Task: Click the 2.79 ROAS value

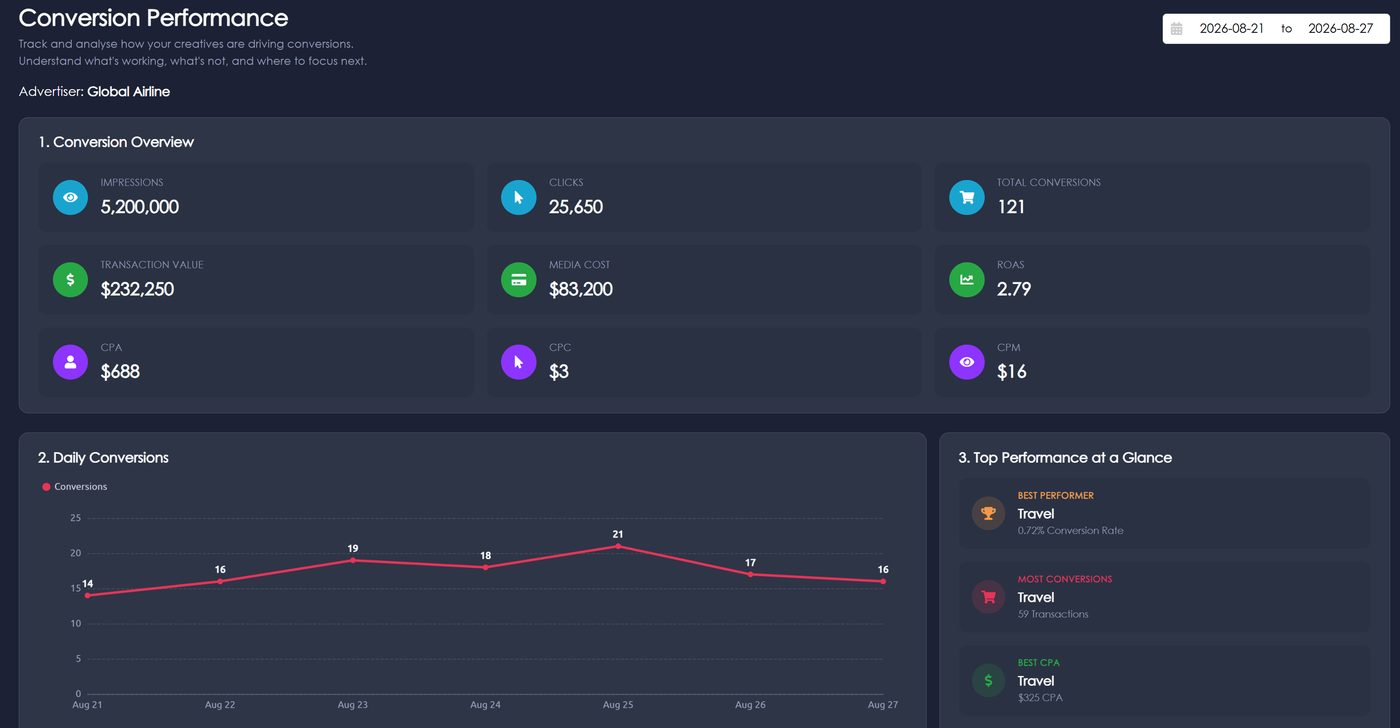Action: pyautogui.click(x=1014, y=289)
